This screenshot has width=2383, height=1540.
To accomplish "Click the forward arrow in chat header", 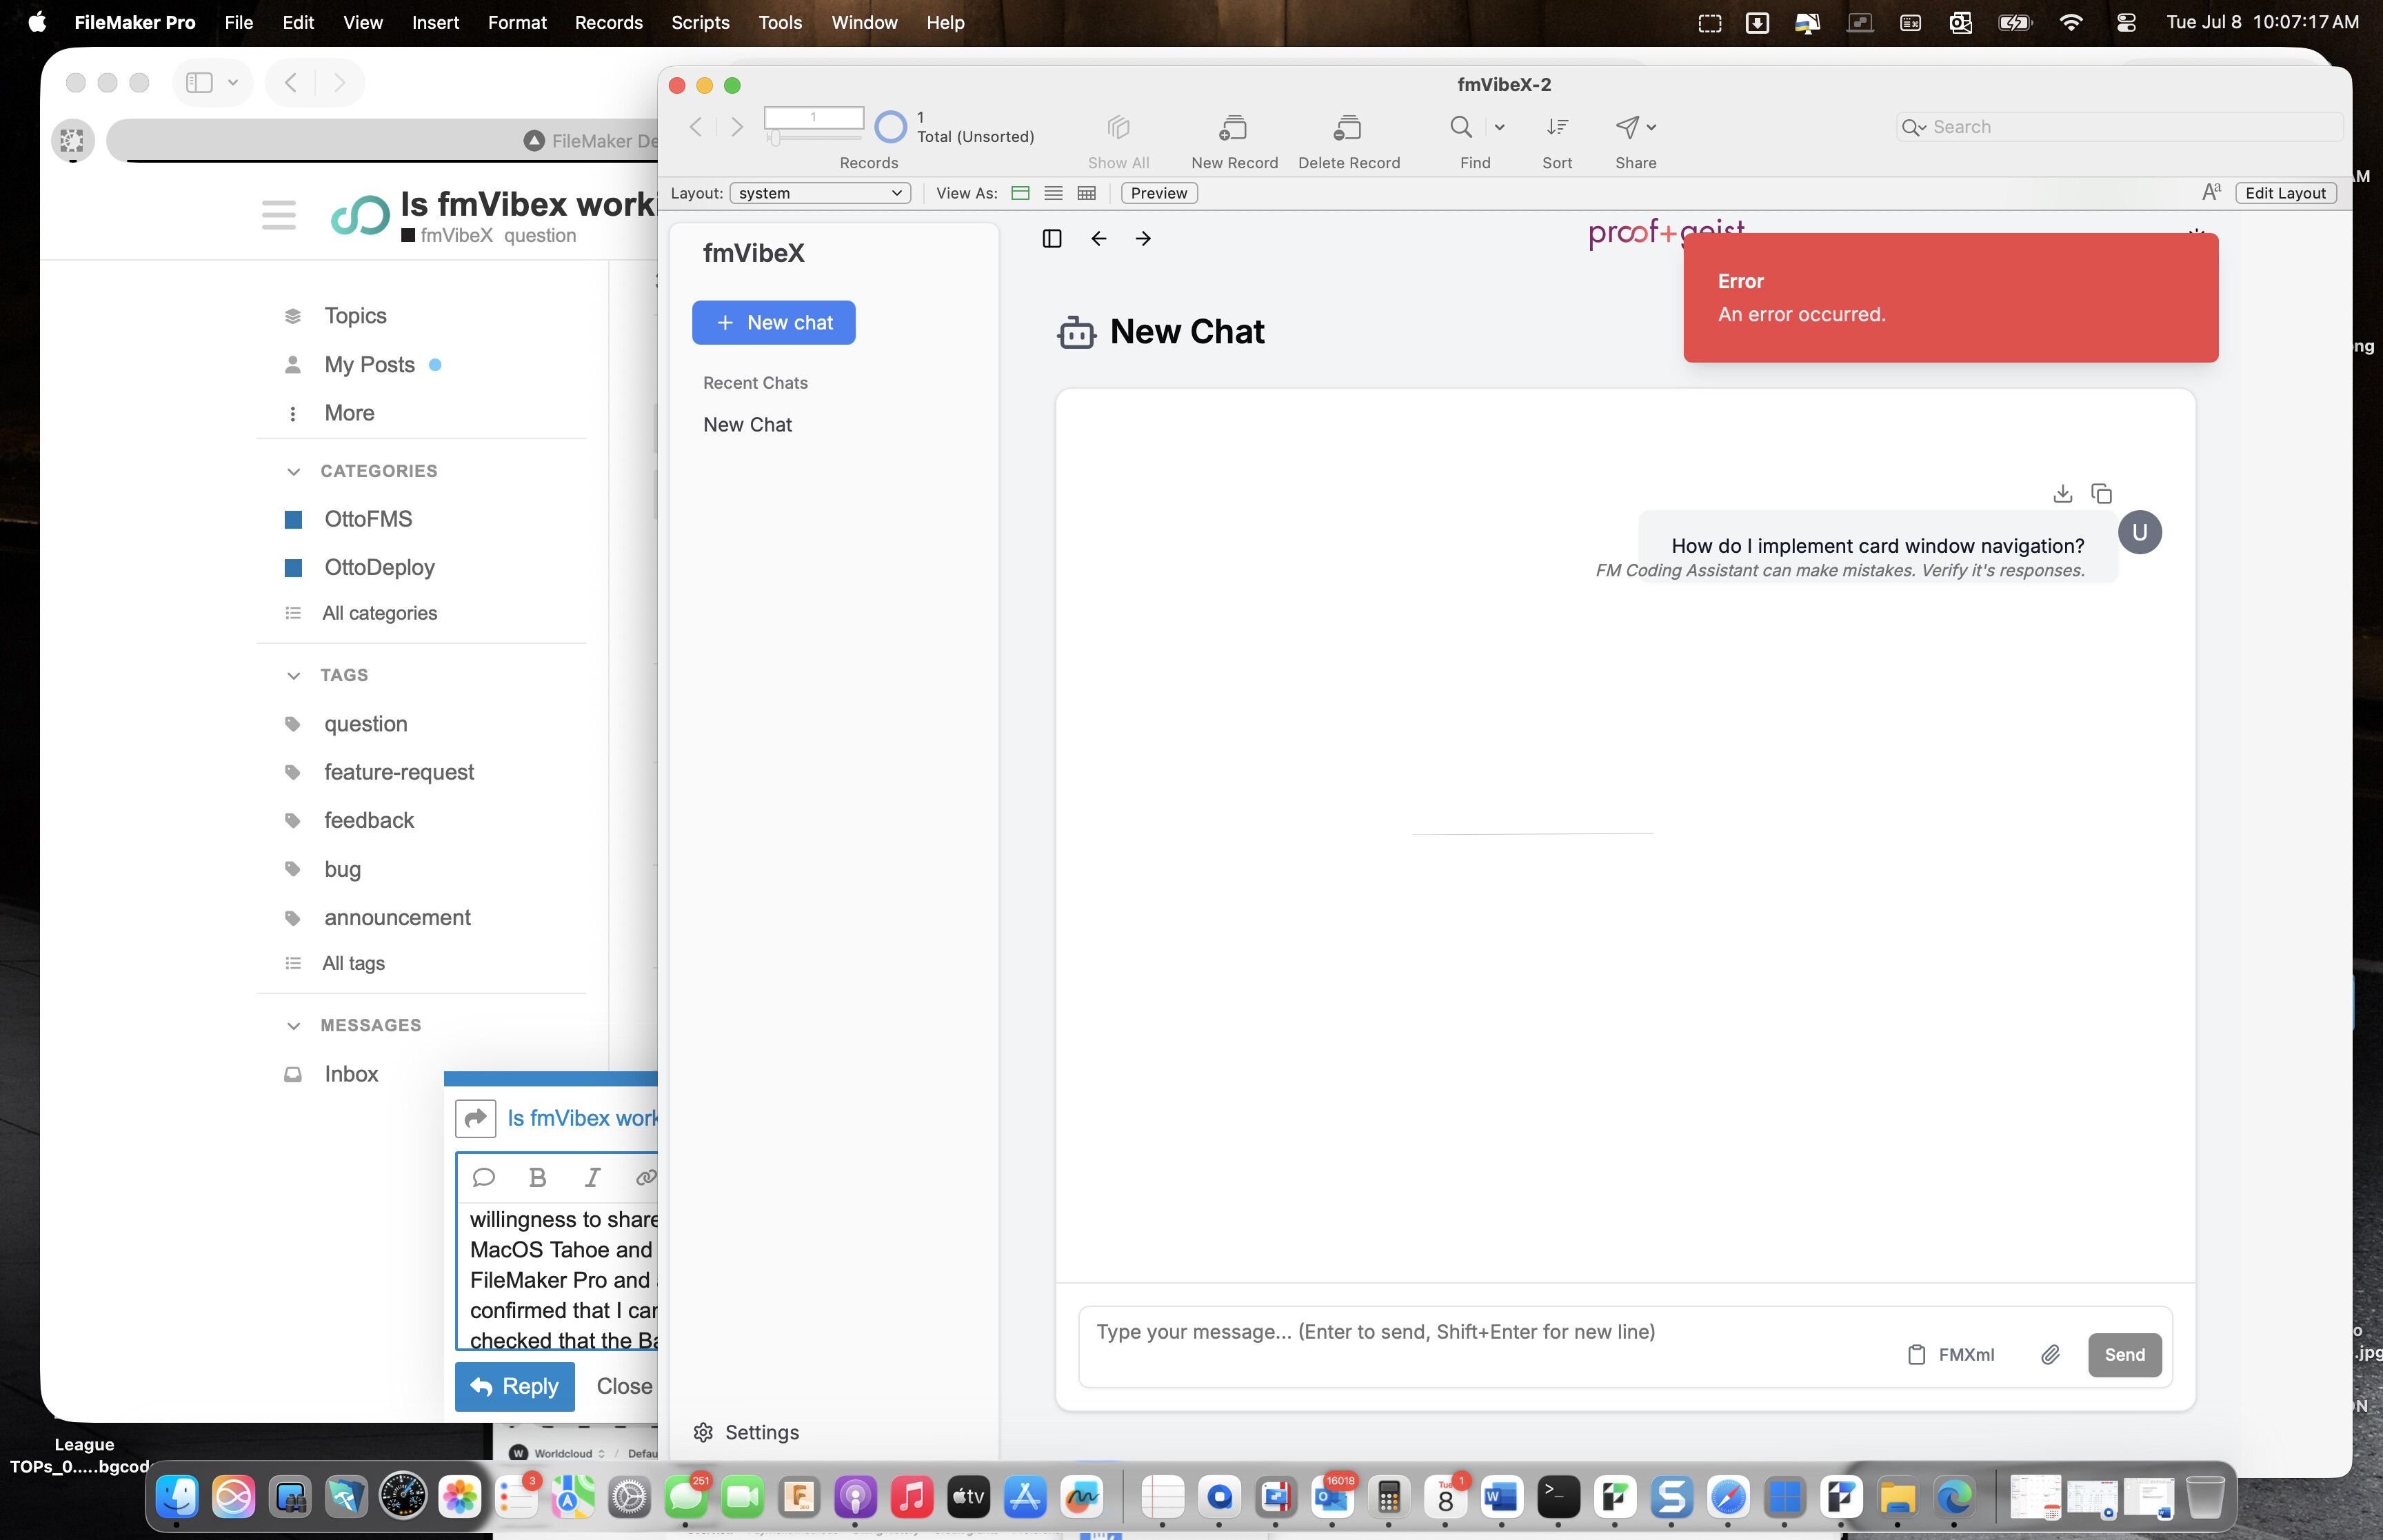I will 1143,238.
